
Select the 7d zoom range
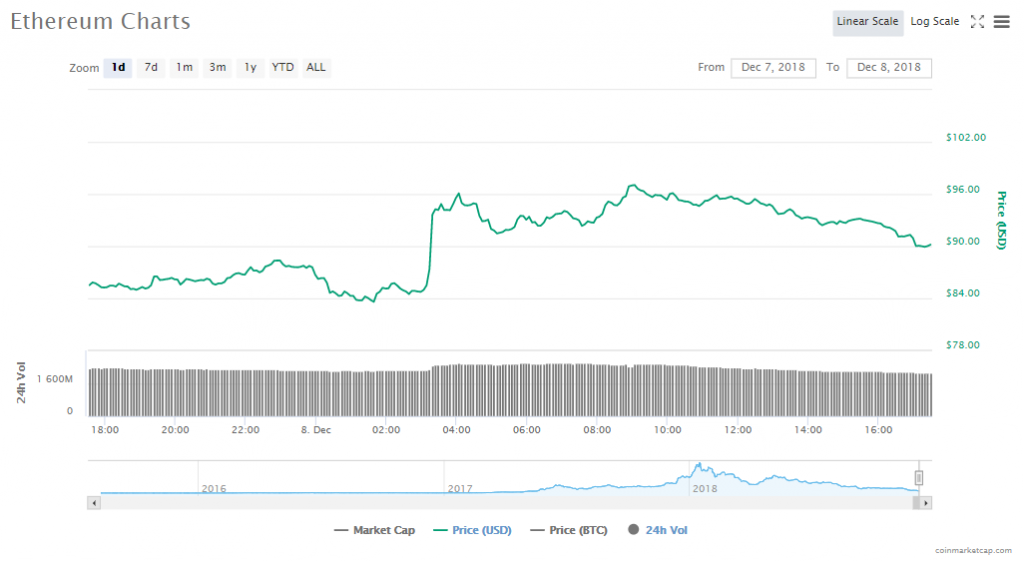click(151, 68)
